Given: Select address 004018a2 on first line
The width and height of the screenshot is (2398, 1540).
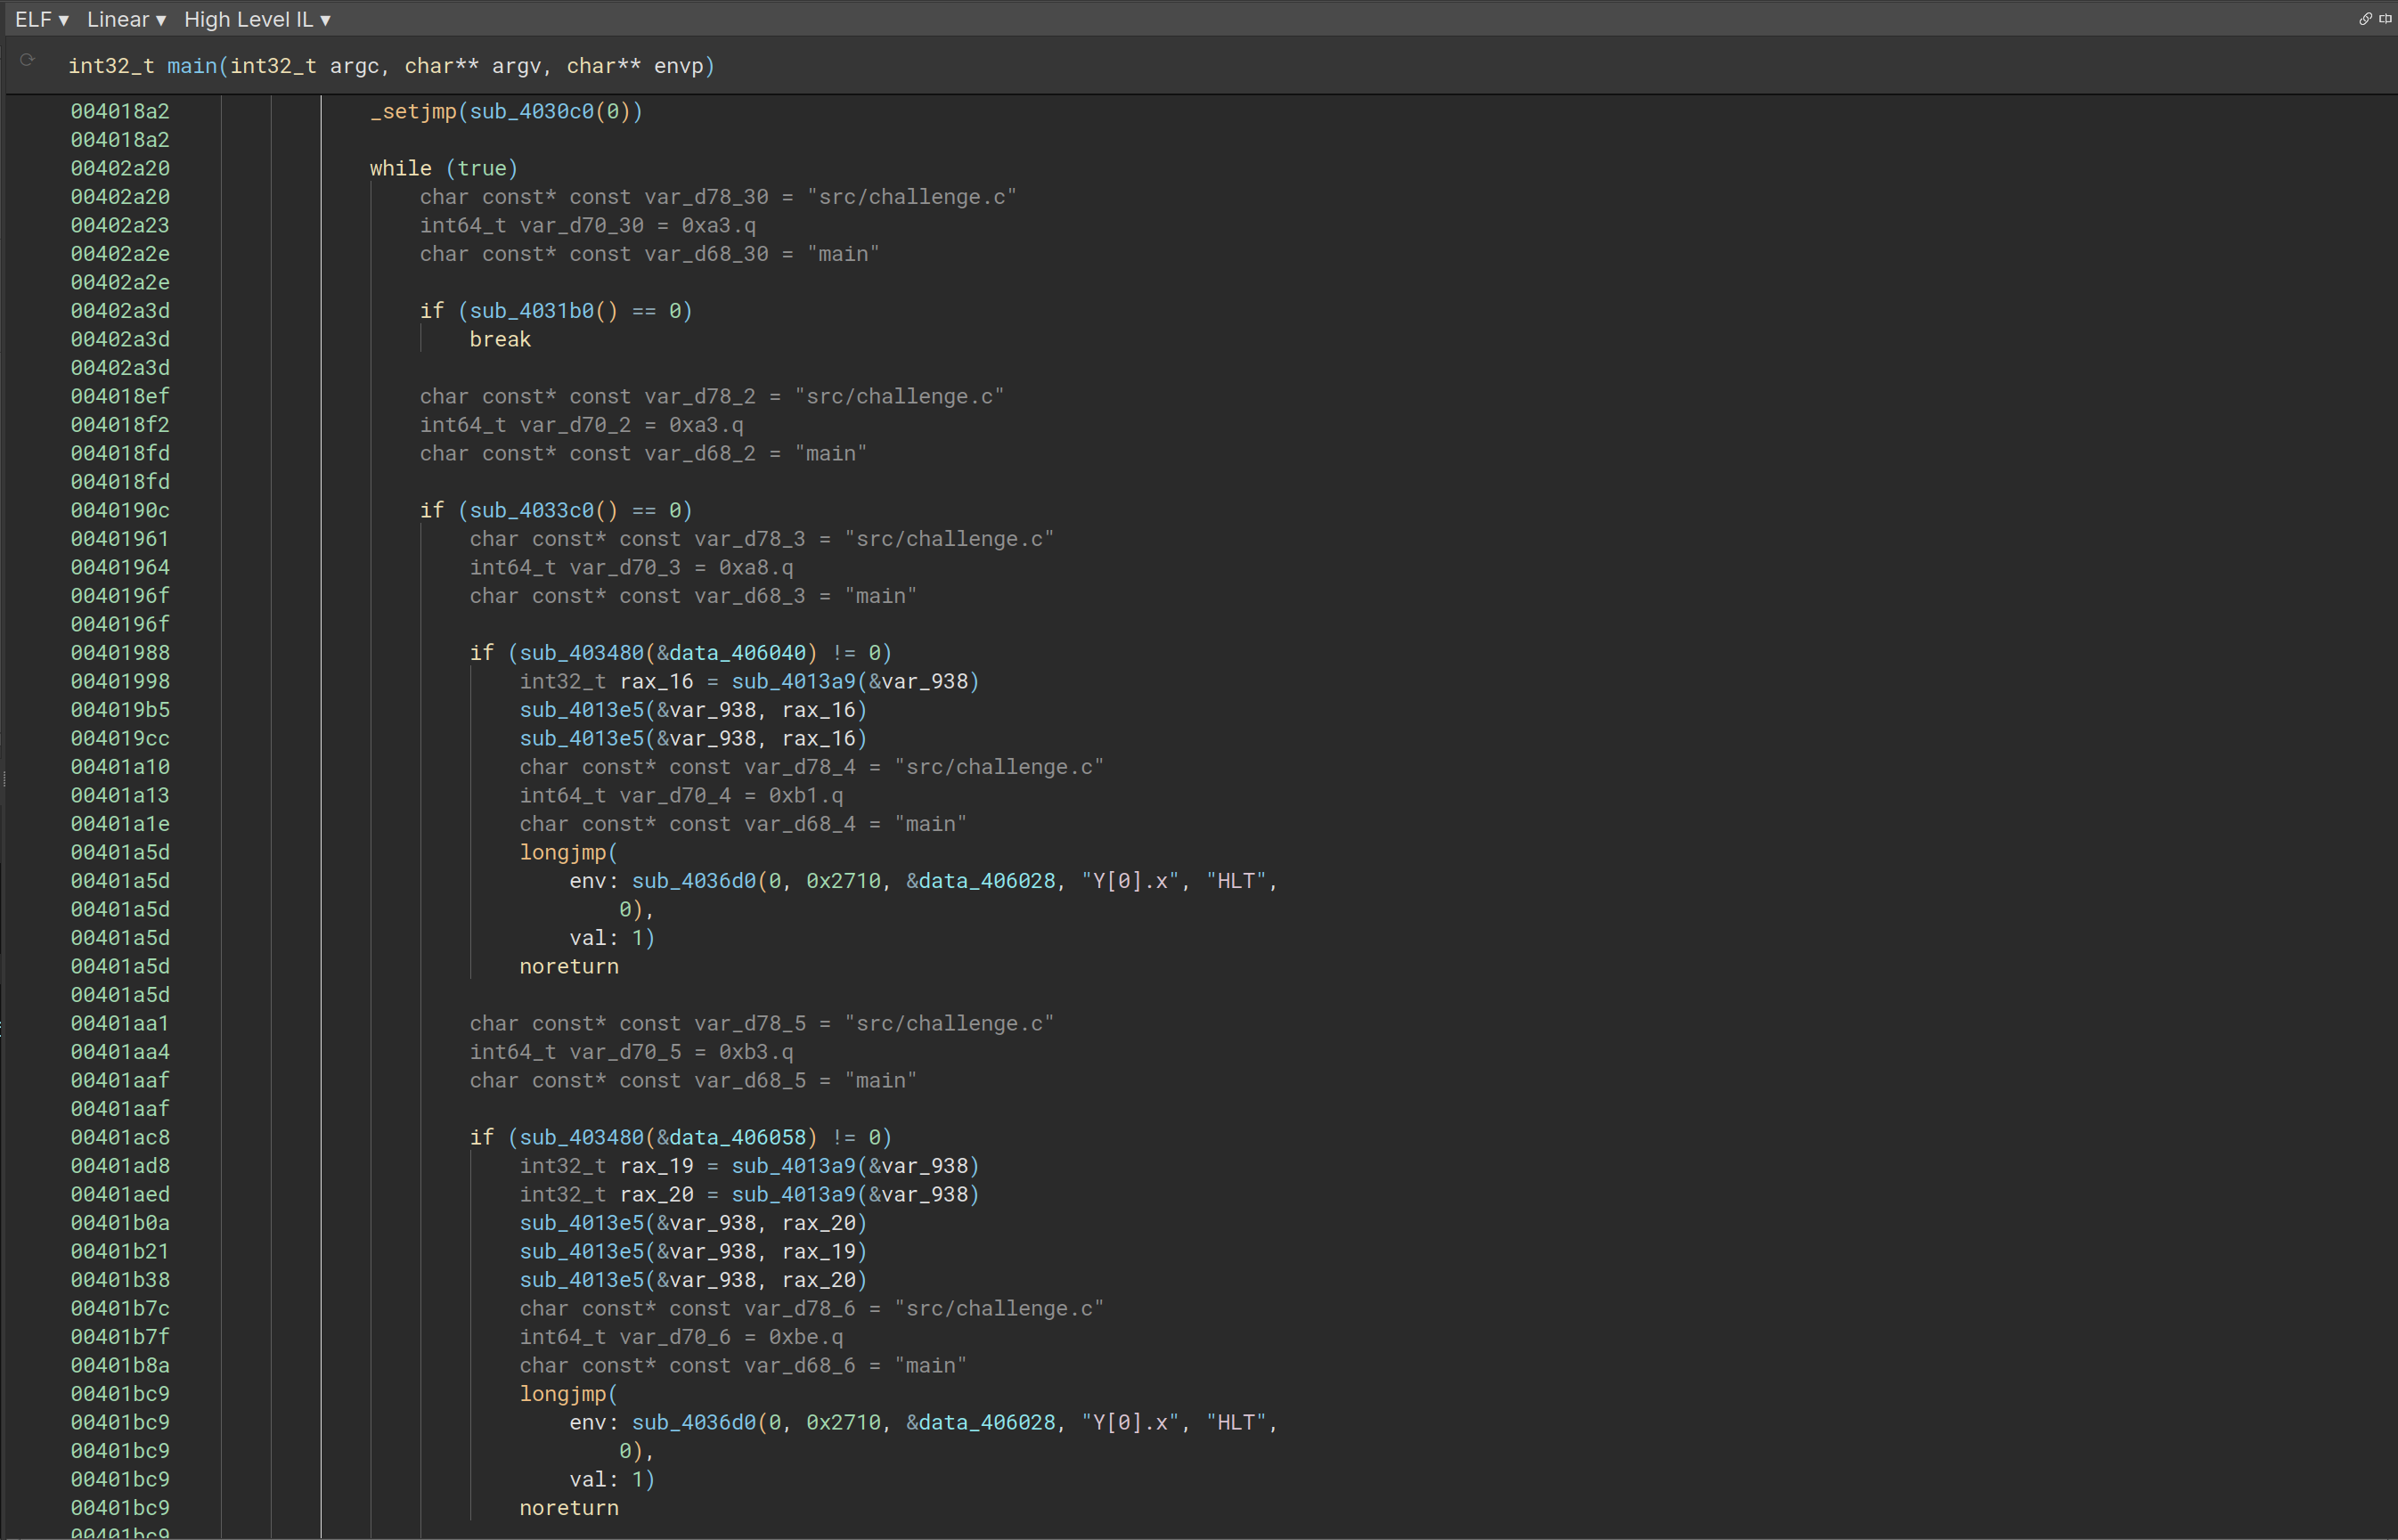Looking at the screenshot, I should click(120, 111).
